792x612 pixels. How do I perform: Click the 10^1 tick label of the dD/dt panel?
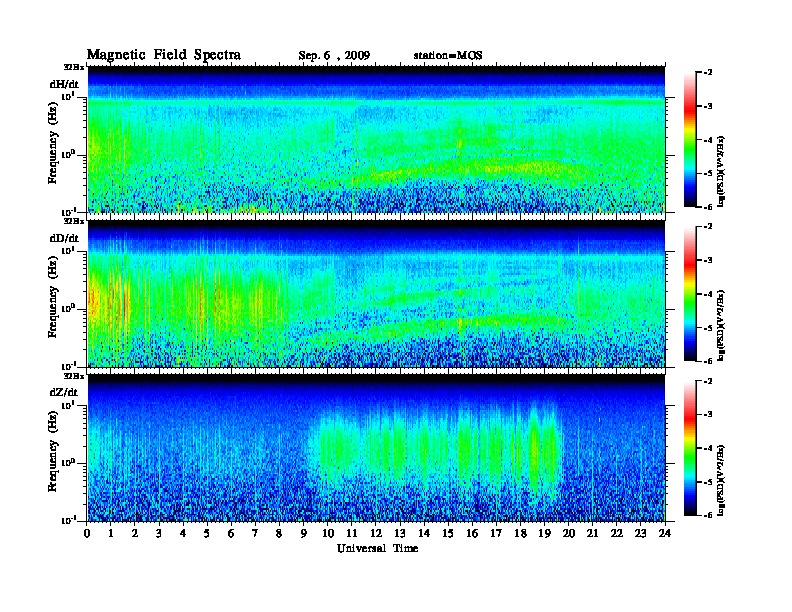point(68,250)
